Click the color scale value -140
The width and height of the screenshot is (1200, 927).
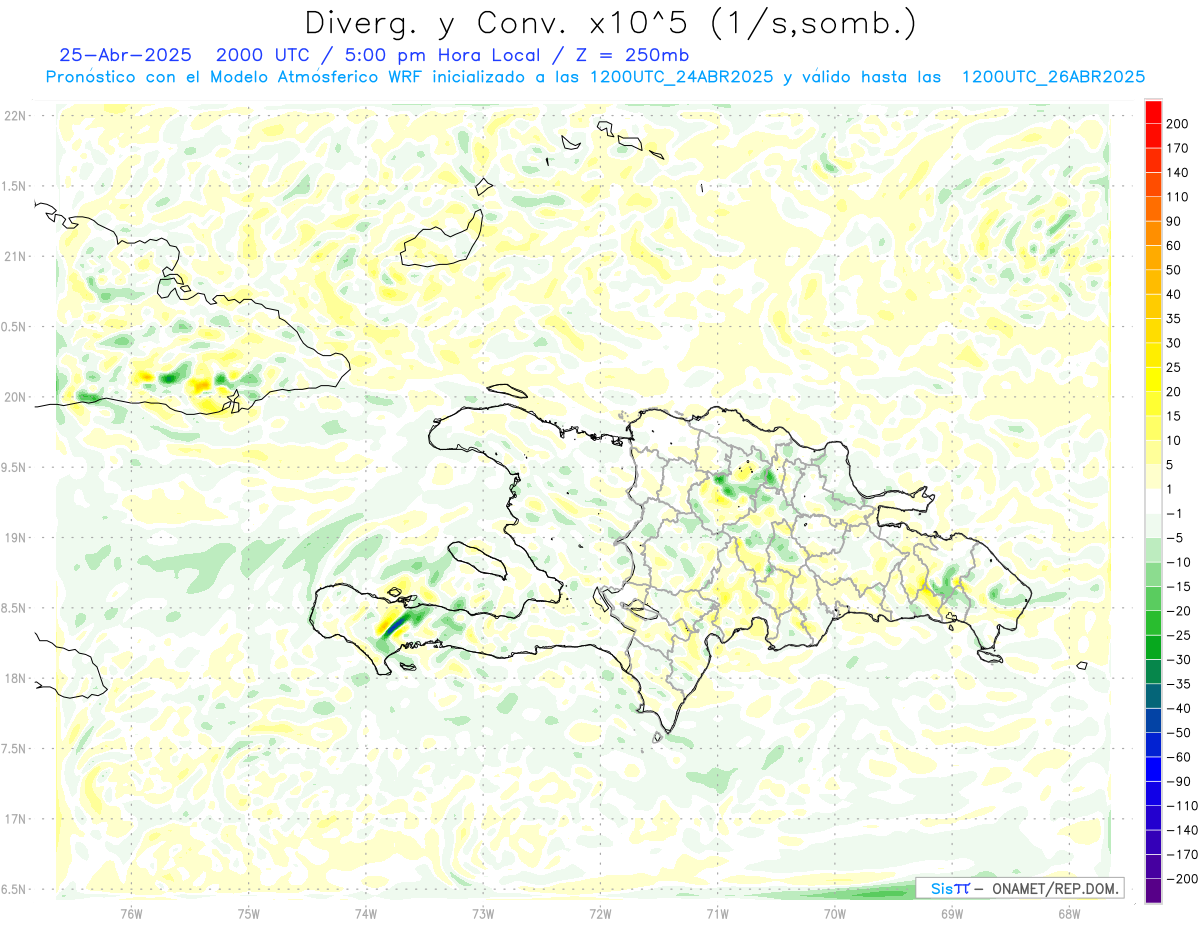coord(1184,830)
